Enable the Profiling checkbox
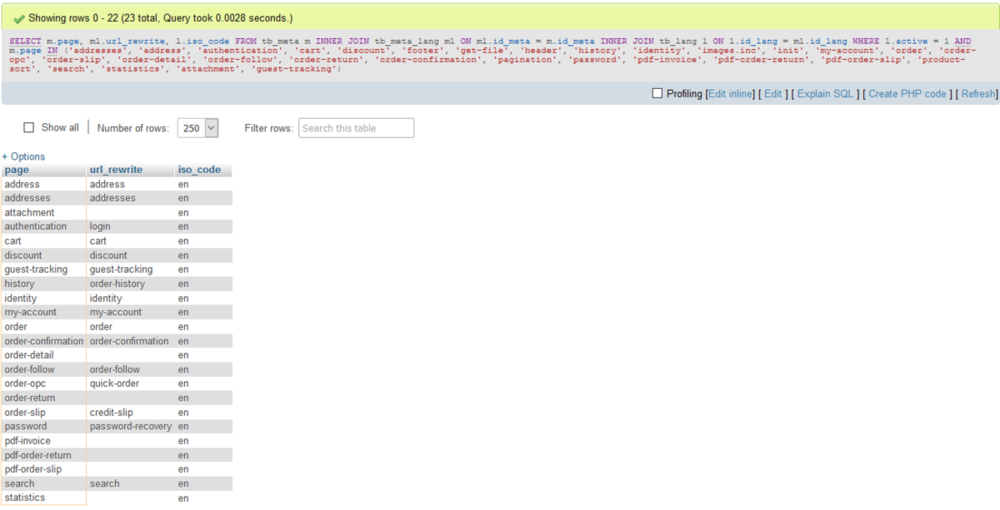Screen dimensions: 1000x510 click(x=657, y=94)
